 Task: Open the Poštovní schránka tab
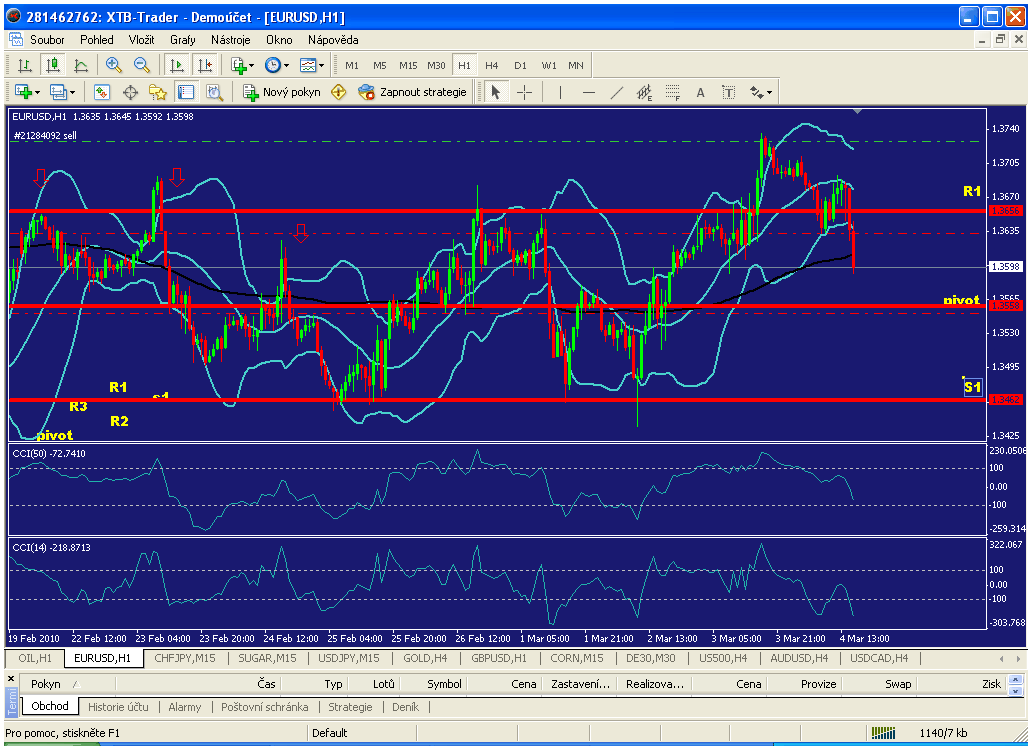point(265,706)
